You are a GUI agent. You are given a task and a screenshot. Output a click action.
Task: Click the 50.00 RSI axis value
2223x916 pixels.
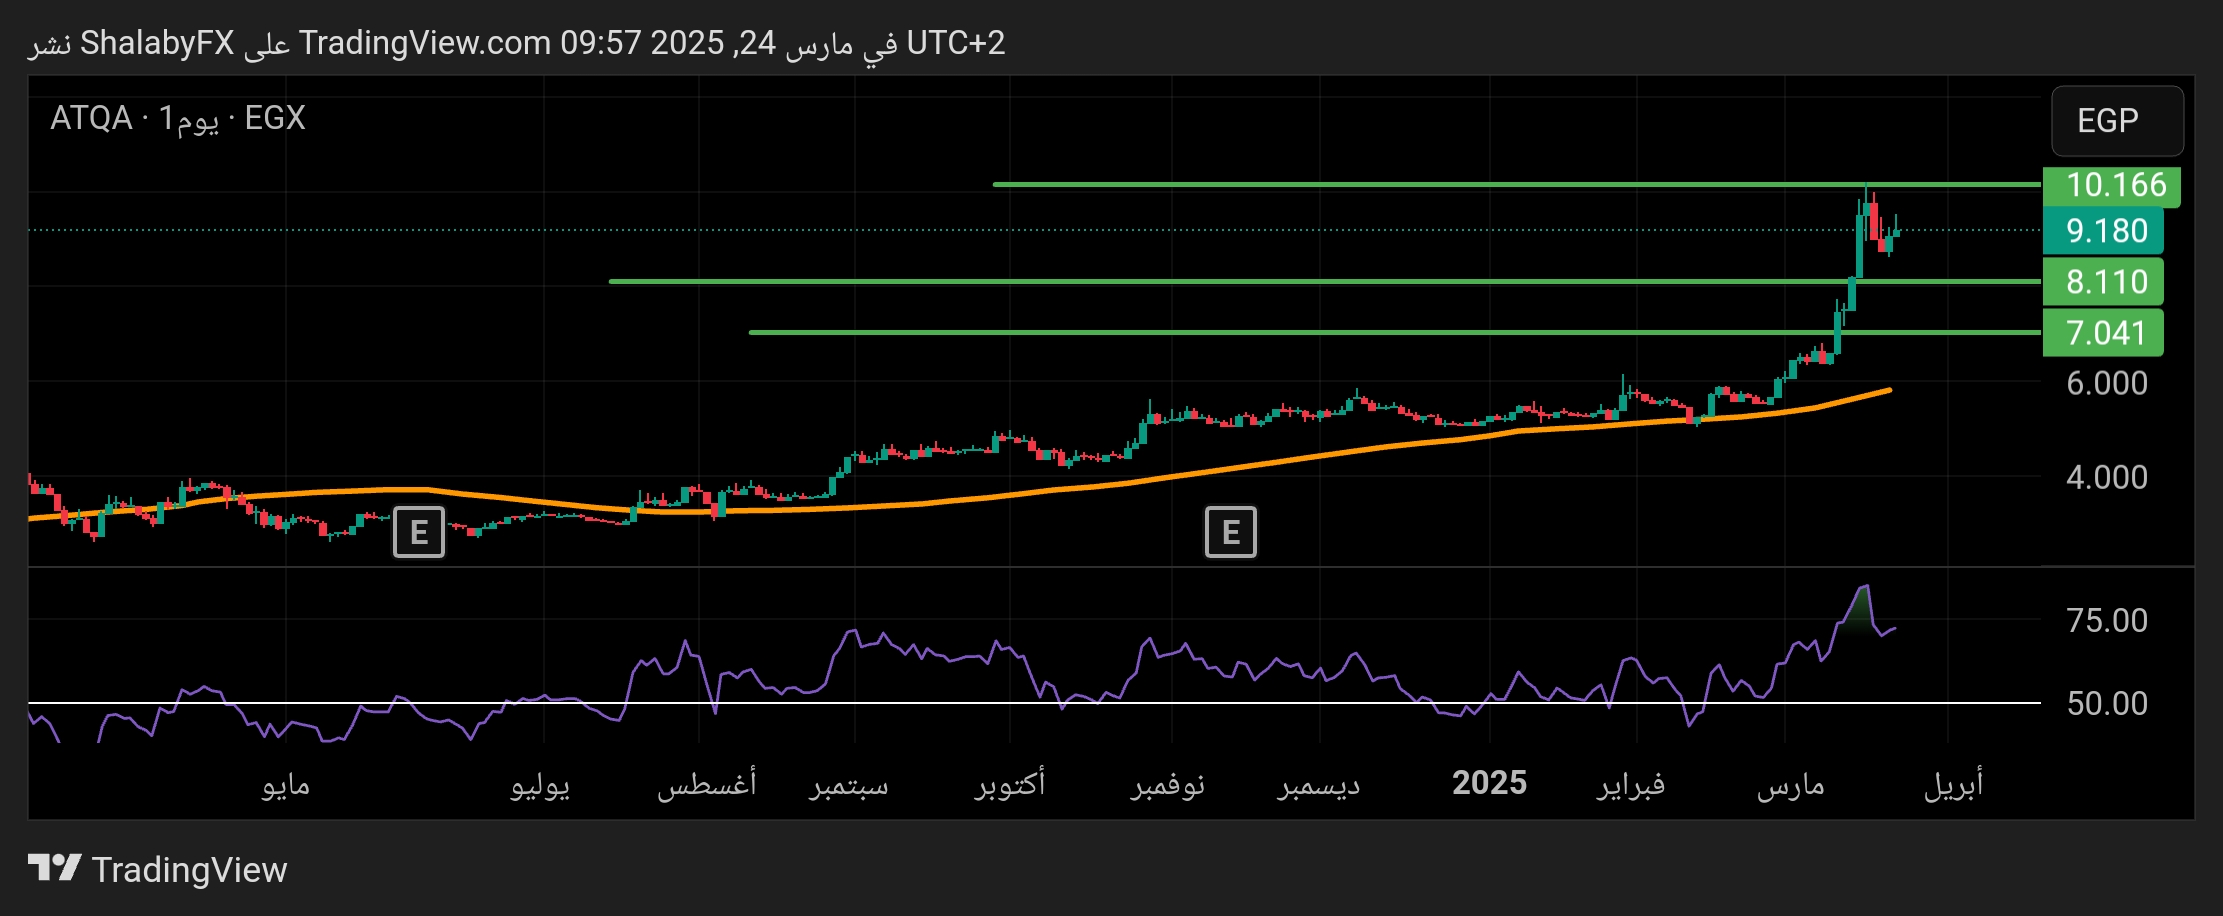tap(2106, 703)
